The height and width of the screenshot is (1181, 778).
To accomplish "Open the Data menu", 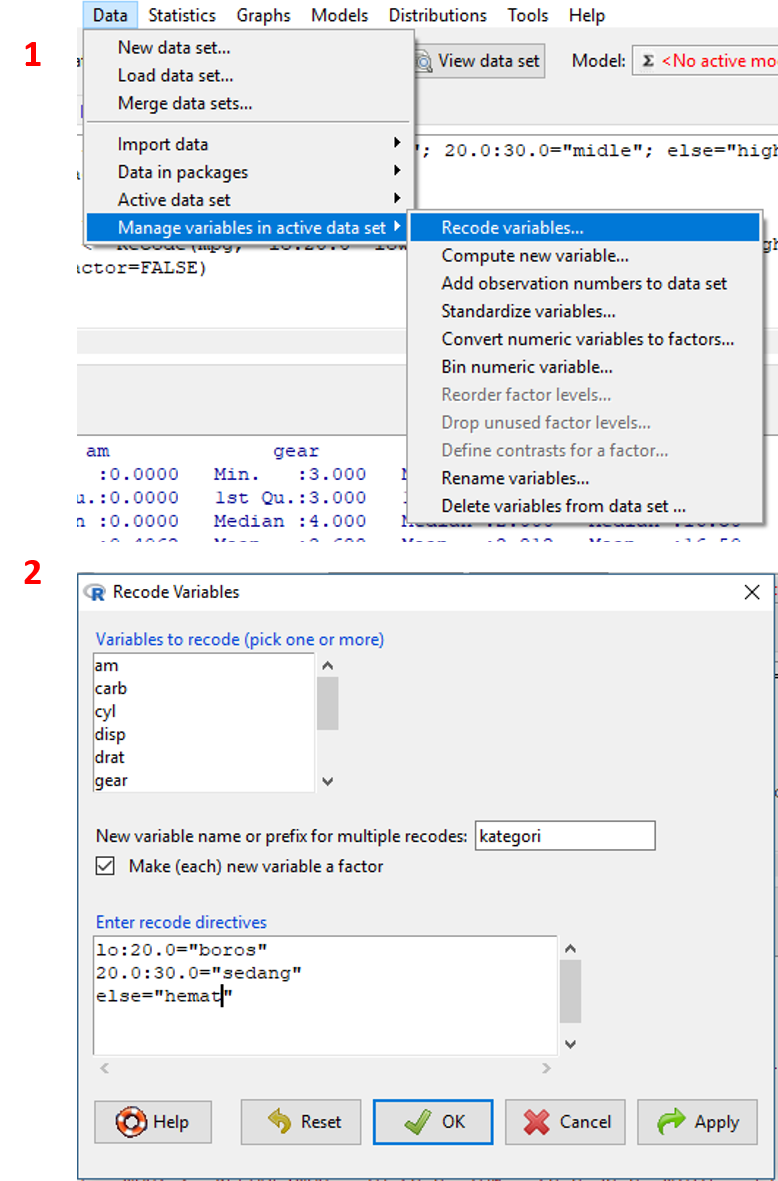I will (x=111, y=15).
